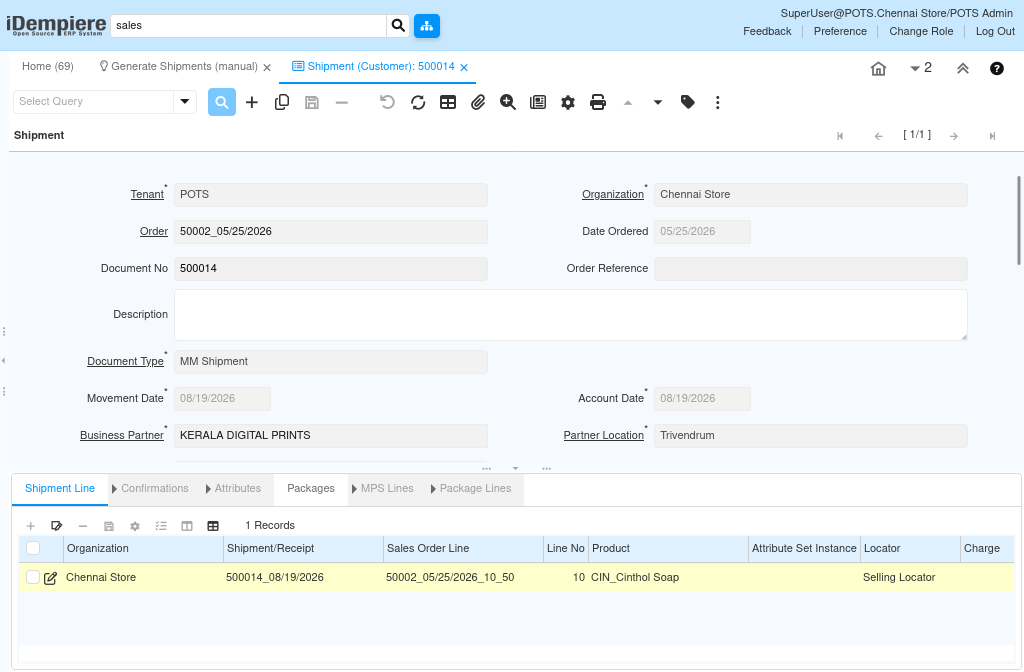Open the three-dot more options menu
The height and width of the screenshot is (672, 1024).
tap(718, 103)
